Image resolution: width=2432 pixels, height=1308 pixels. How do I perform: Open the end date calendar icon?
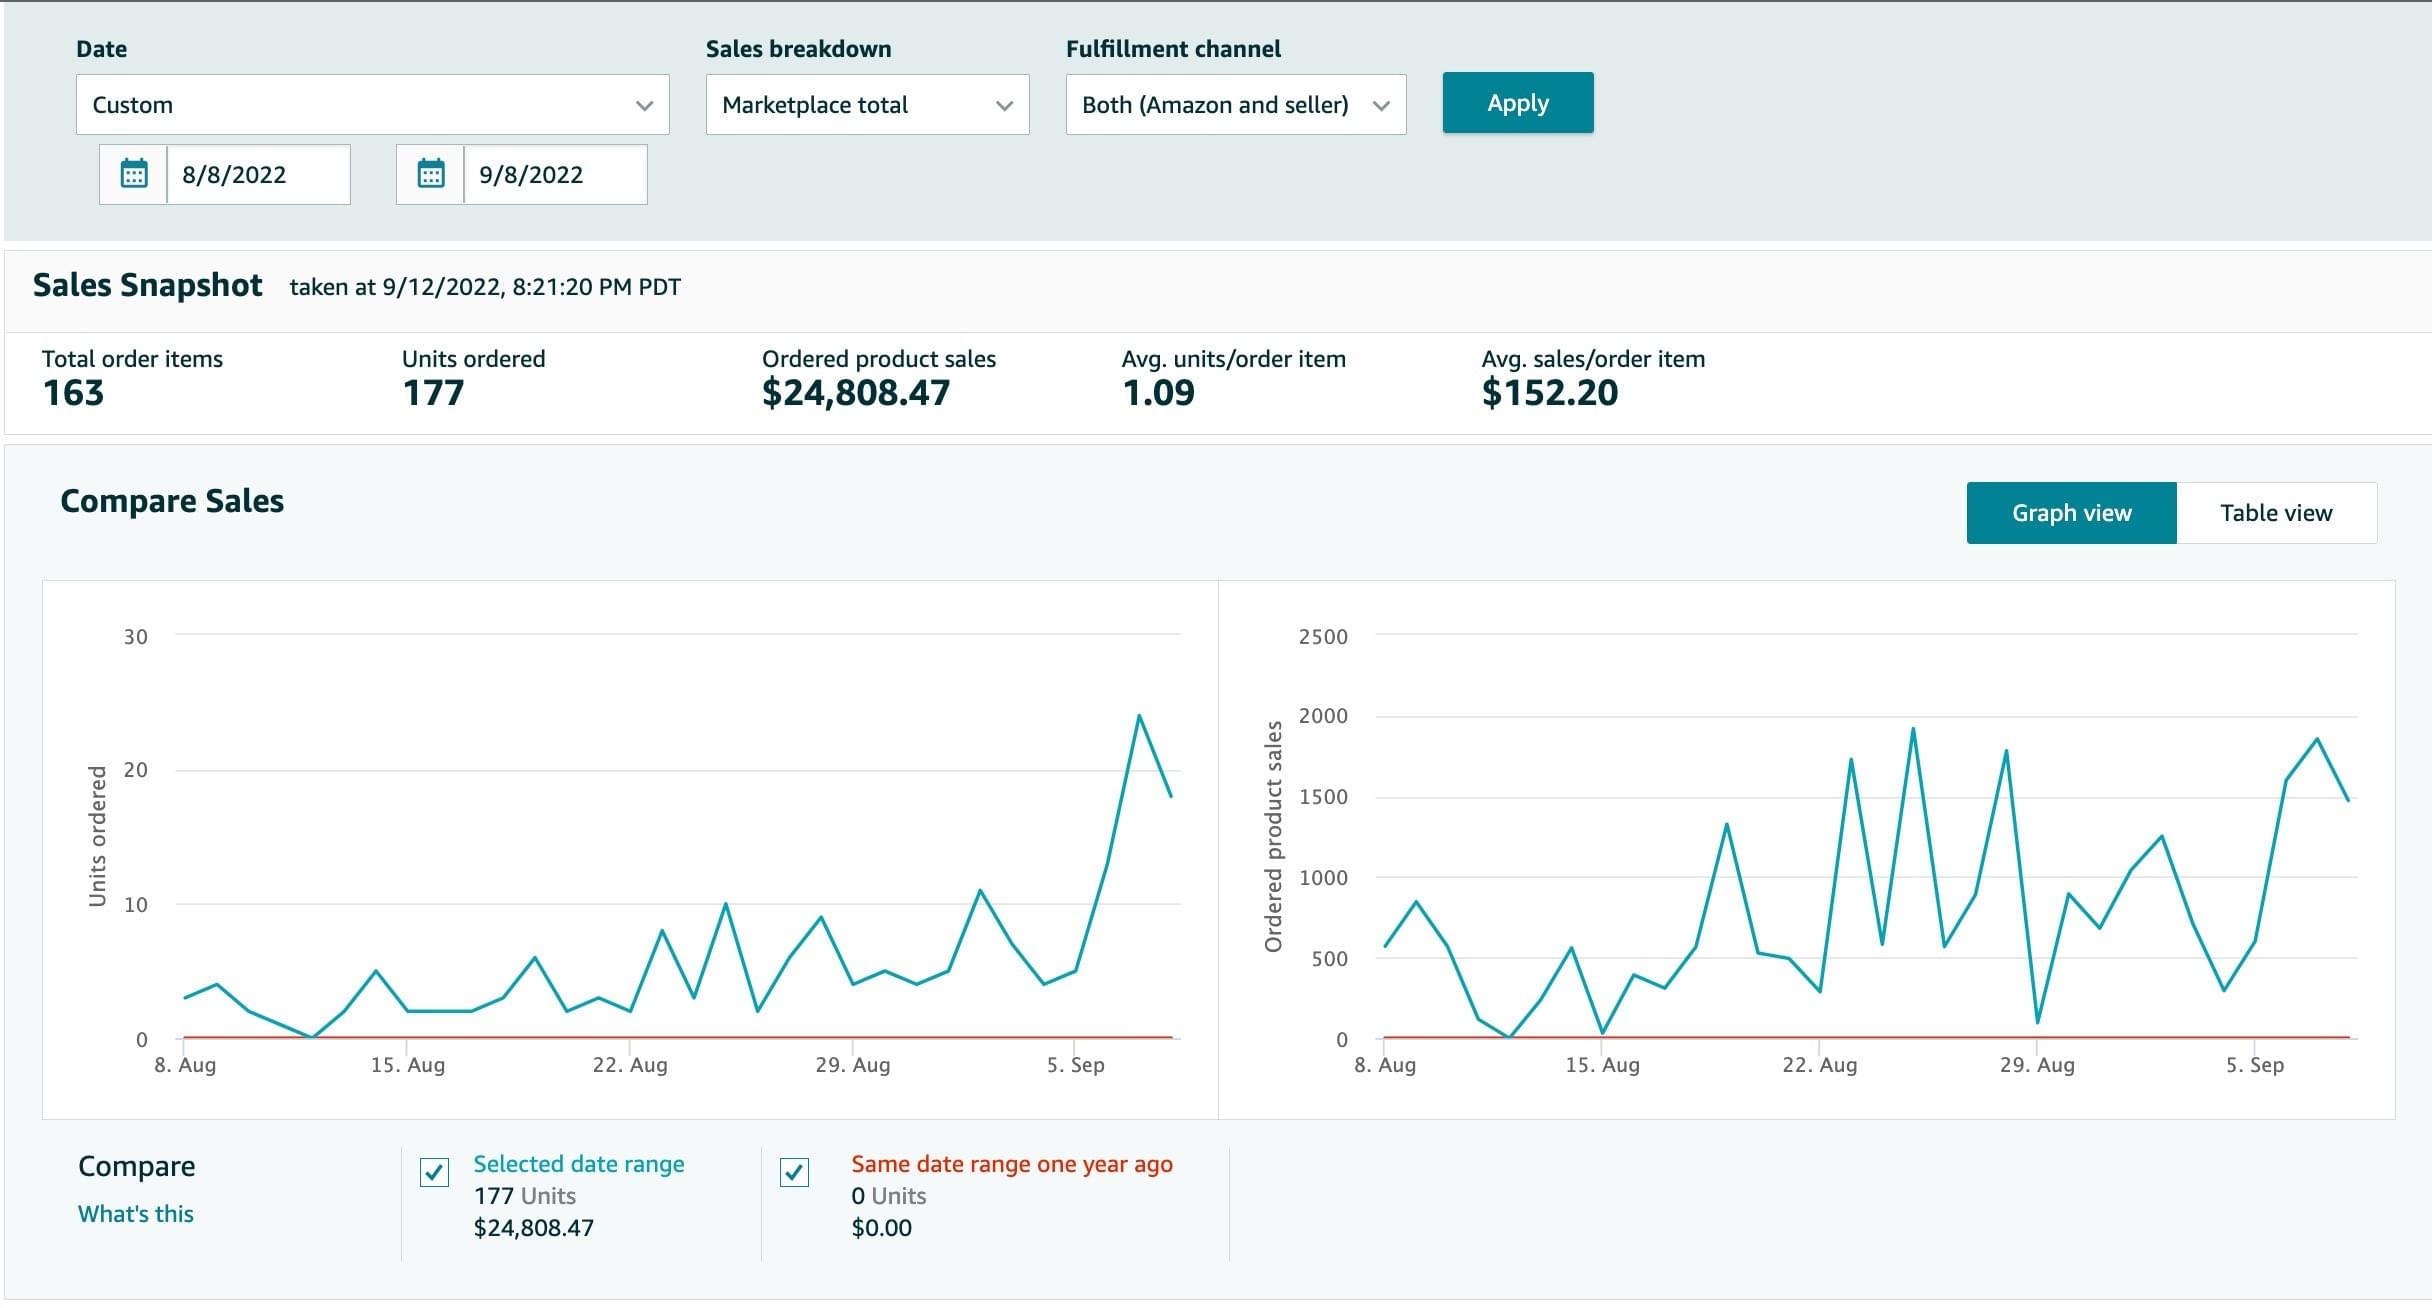(x=430, y=174)
